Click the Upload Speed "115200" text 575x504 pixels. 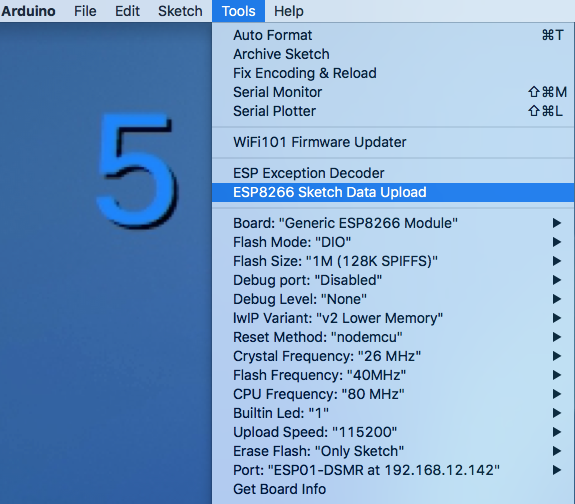[x=315, y=432]
